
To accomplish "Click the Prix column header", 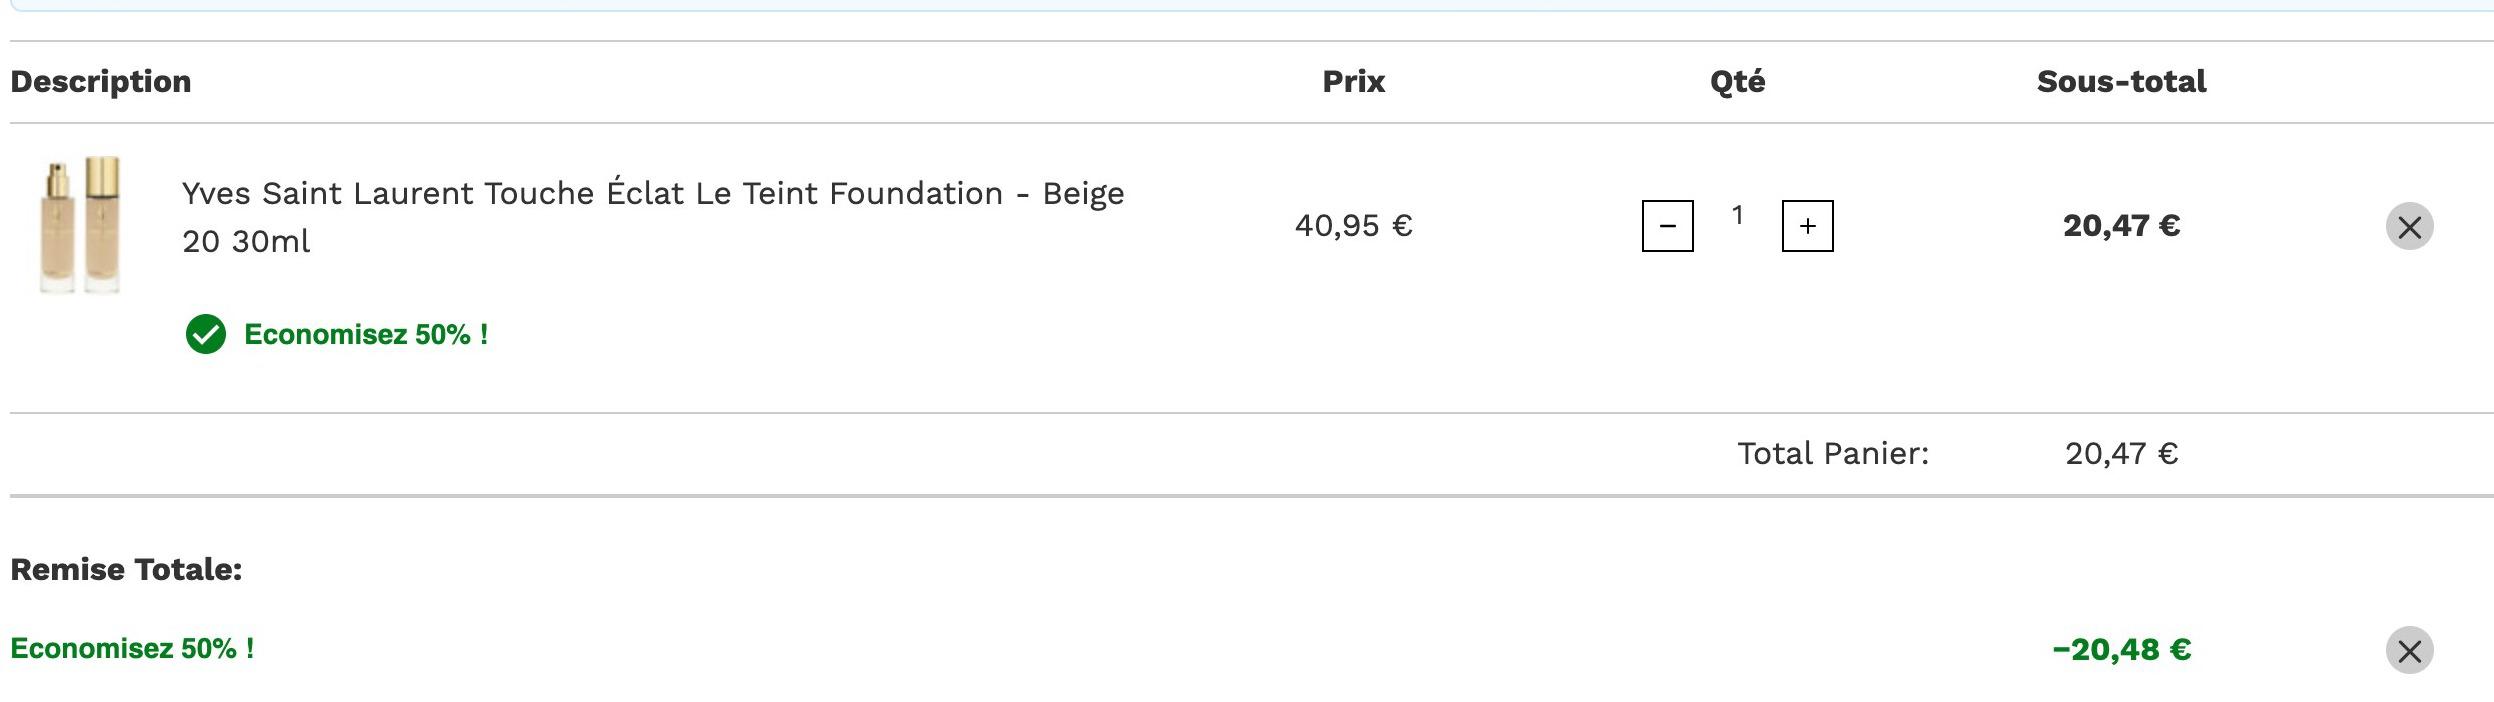I will pos(1353,81).
